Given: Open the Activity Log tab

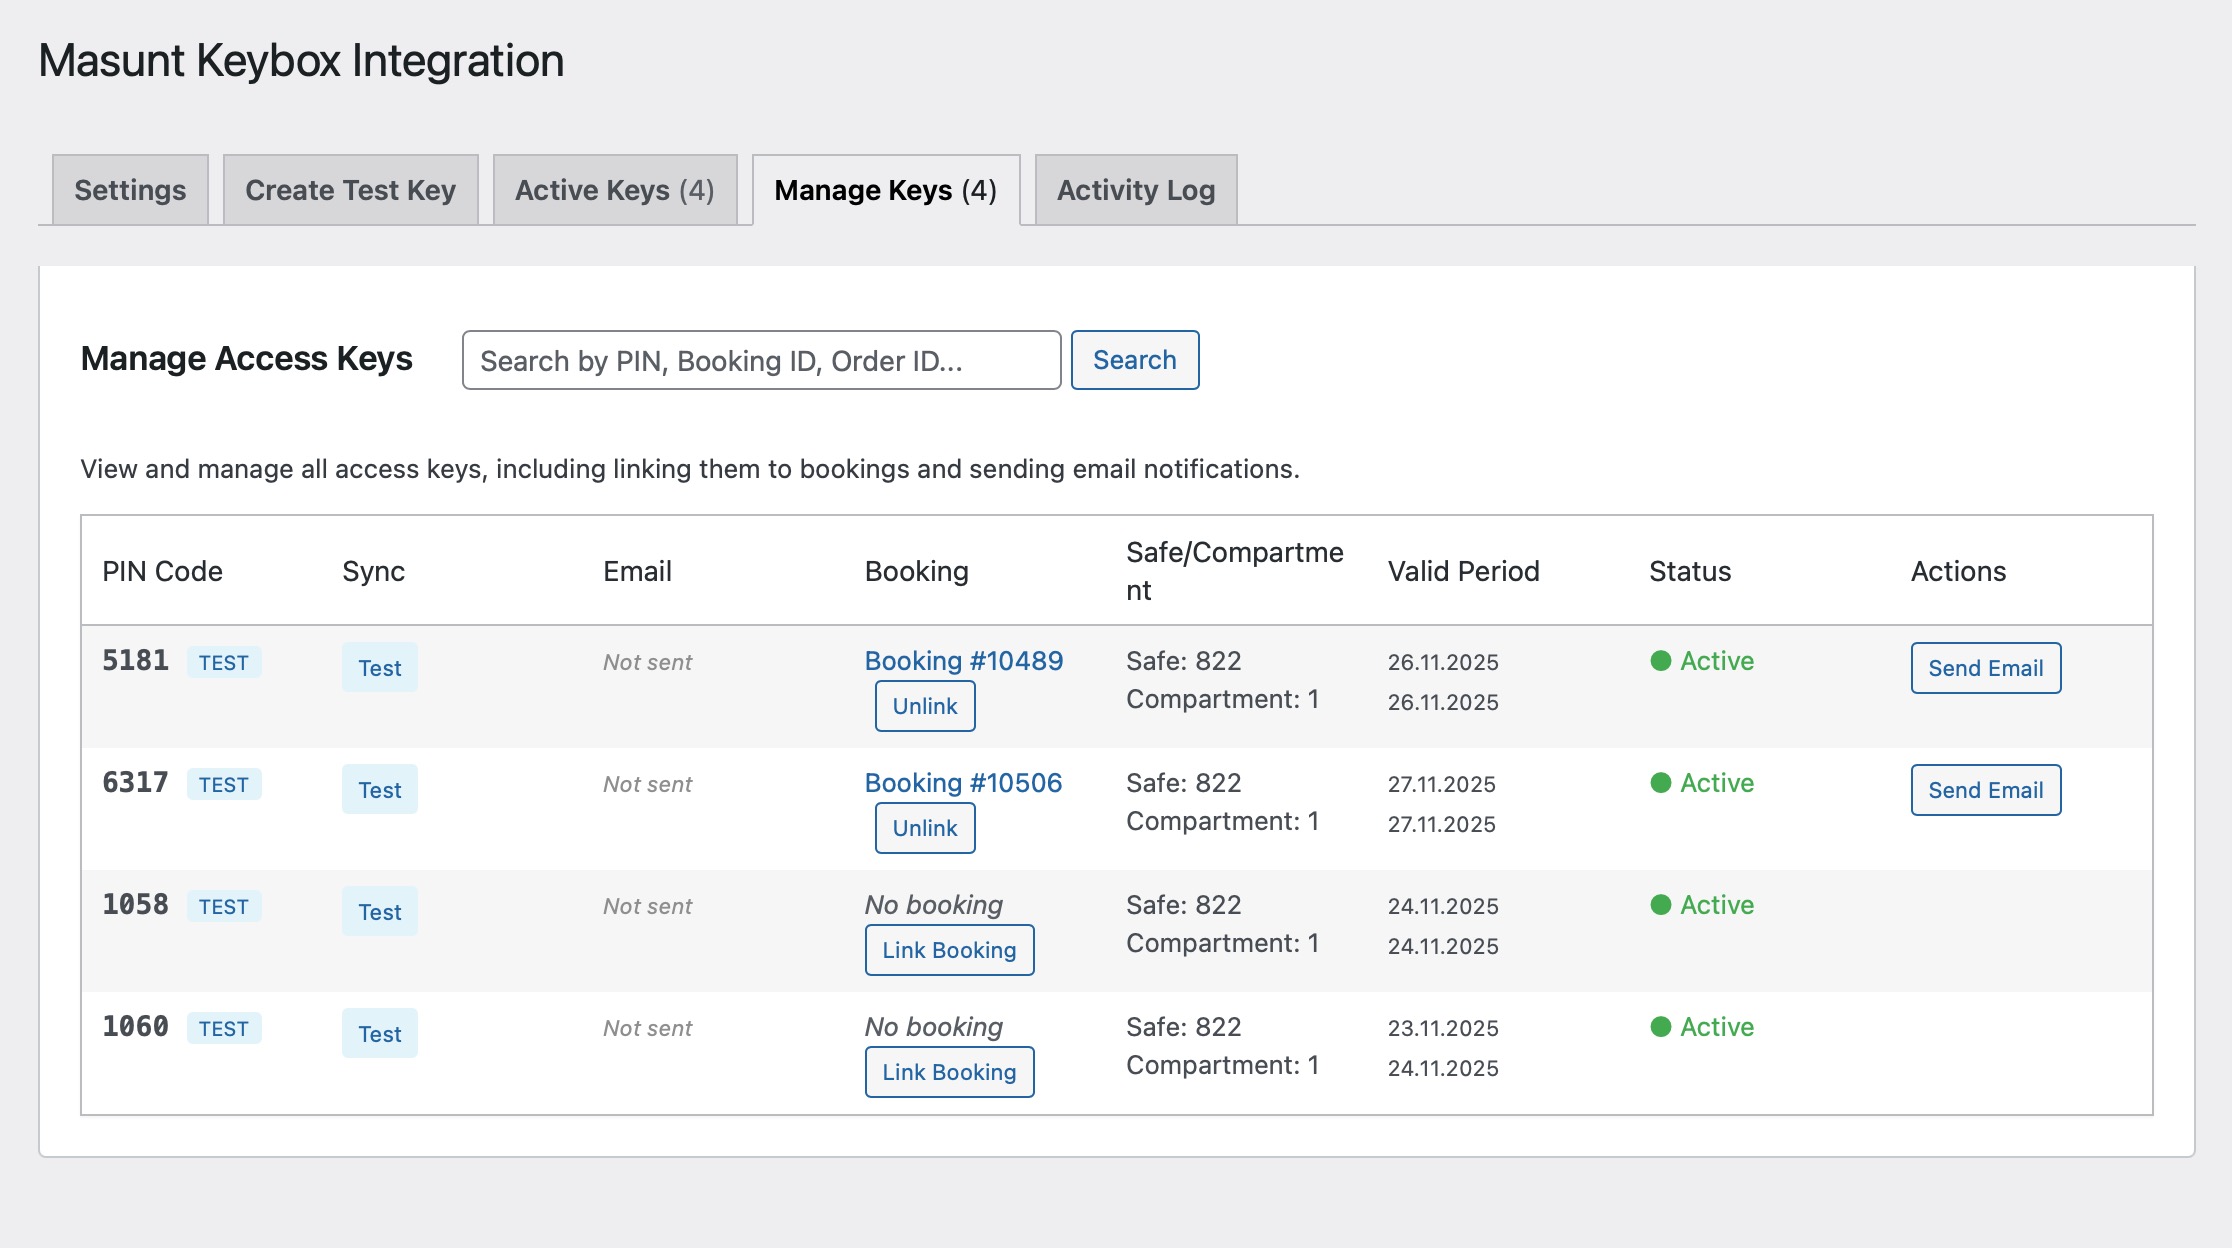Looking at the screenshot, I should [1136, 189].
